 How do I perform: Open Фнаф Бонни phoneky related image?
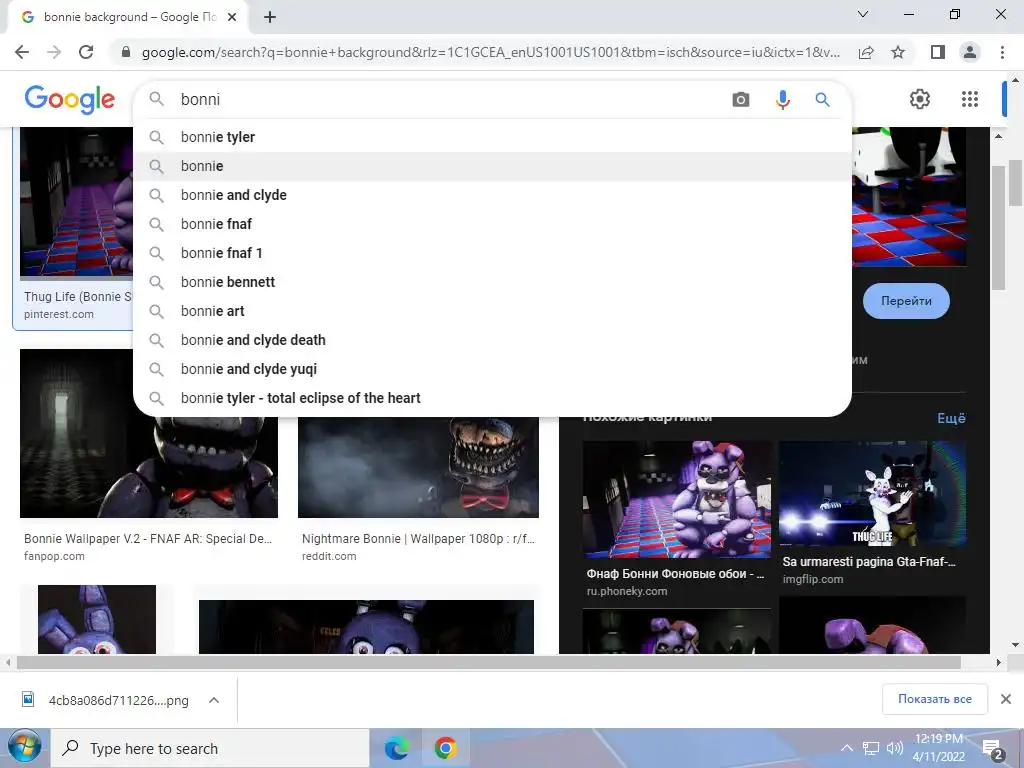point(677,500)
